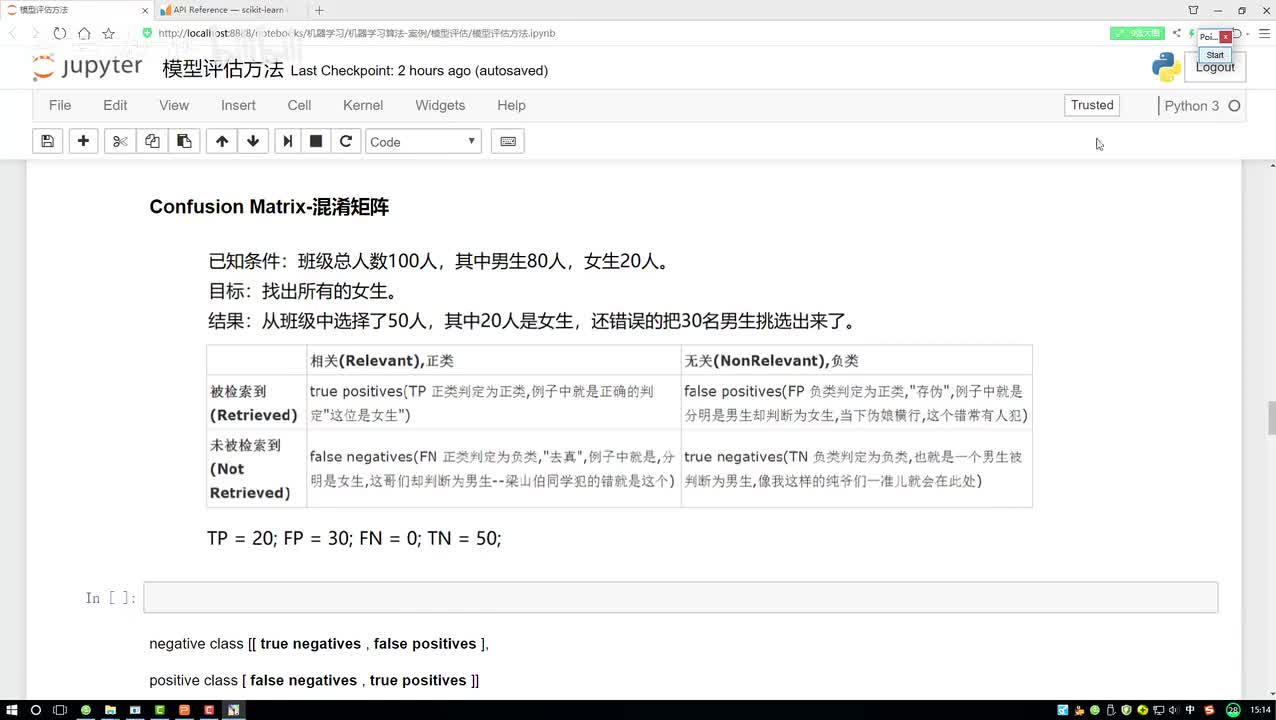This screenshot has width=1276, height=720.
Task: Click the Confusion Matrix-混淆矩阵 heading
Action: point(269,207)
